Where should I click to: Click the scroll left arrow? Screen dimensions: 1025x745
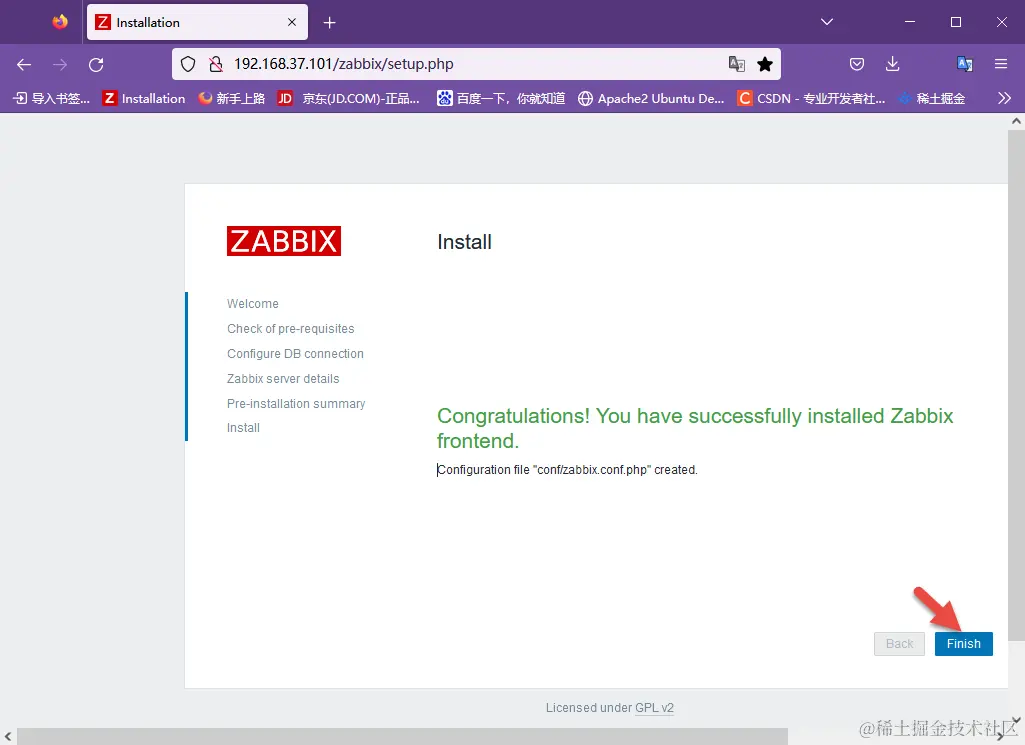click(8, 737)
